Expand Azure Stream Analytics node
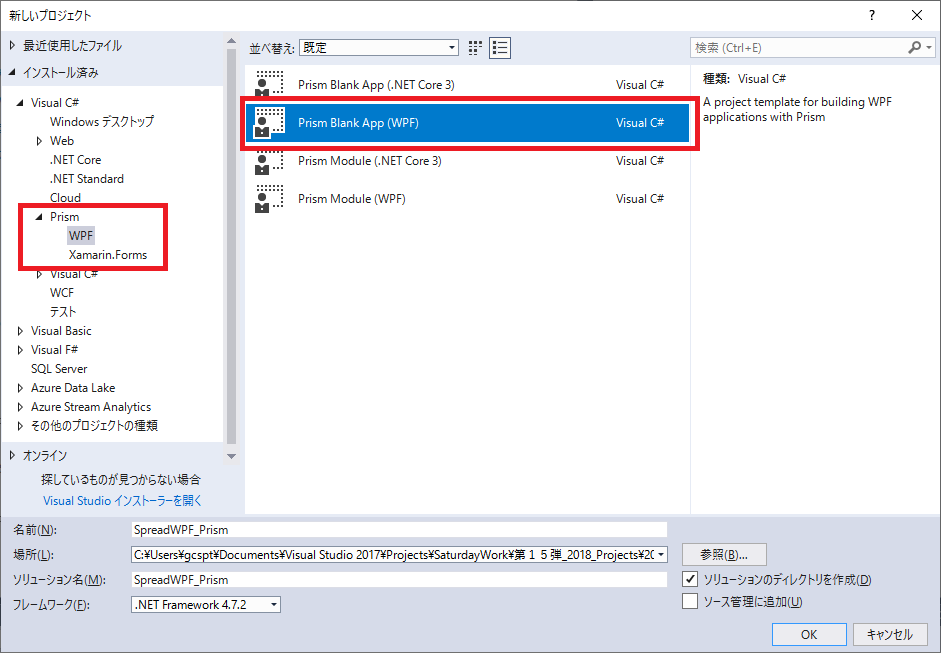941x653 pixels. coord(20,407)
